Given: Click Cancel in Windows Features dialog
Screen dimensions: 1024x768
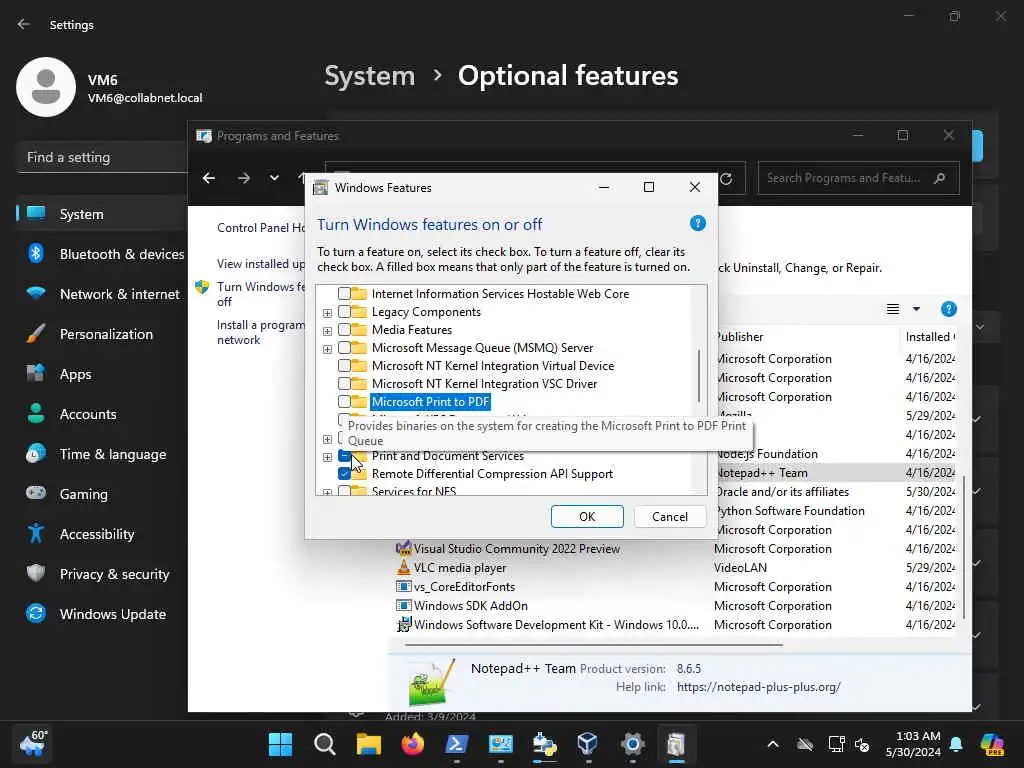Looking at the screenshot, I should [669, 517].
